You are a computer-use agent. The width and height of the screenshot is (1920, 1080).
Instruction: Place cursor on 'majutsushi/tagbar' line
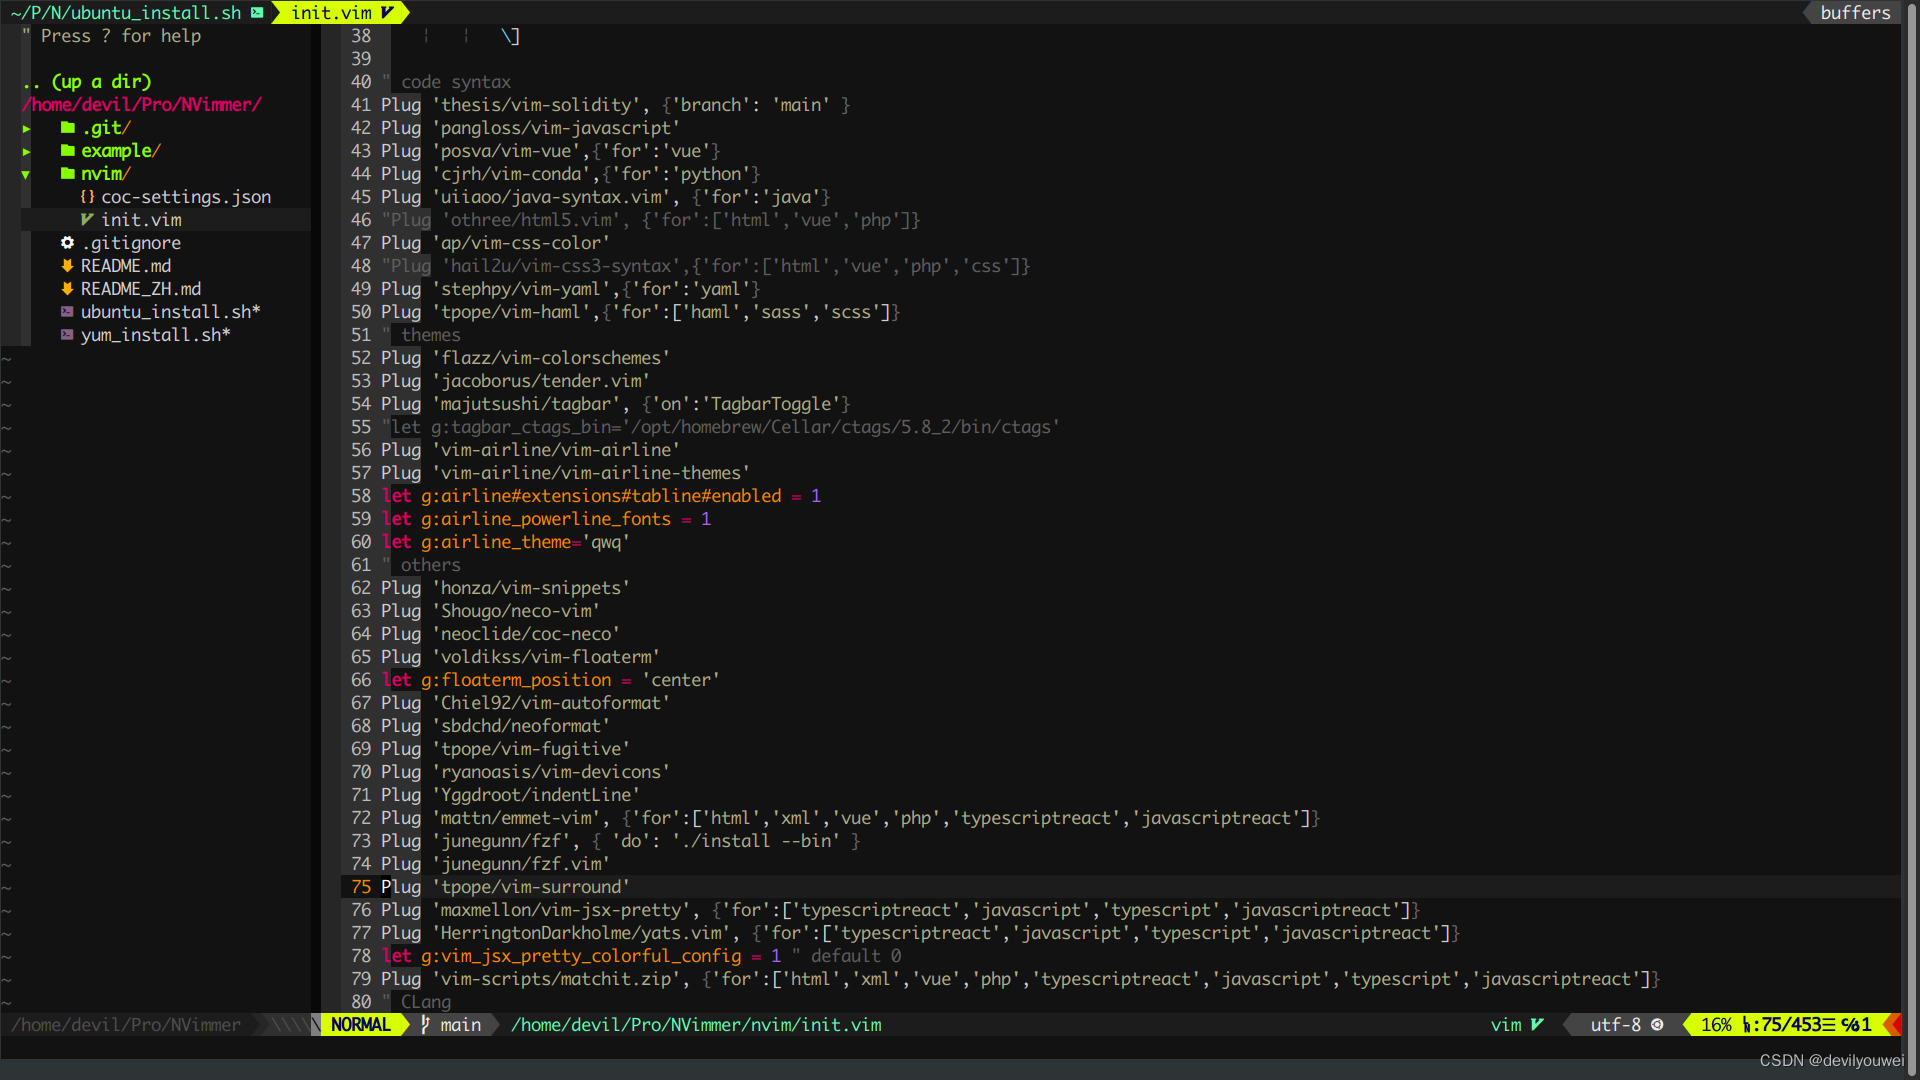click(x=615, y=404)
